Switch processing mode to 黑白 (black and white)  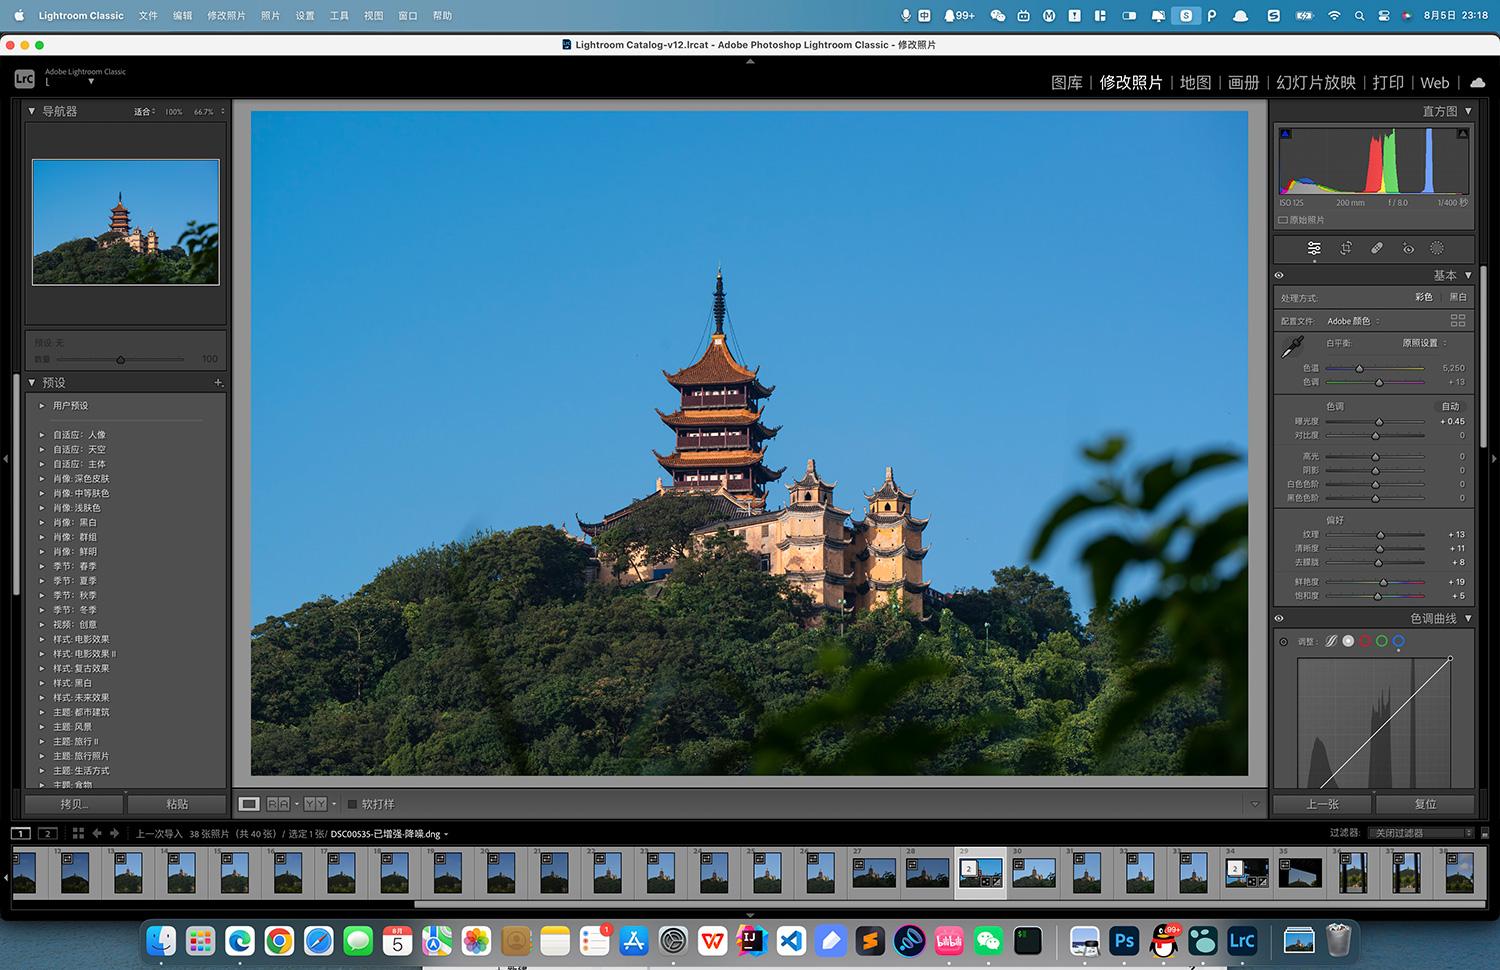(x=1457, y=297)
